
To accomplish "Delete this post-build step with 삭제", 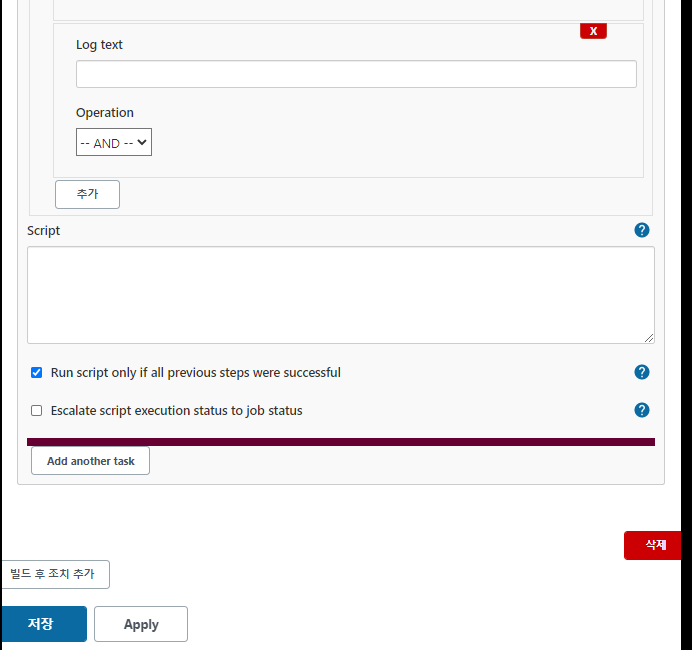I will coord(653,545).
